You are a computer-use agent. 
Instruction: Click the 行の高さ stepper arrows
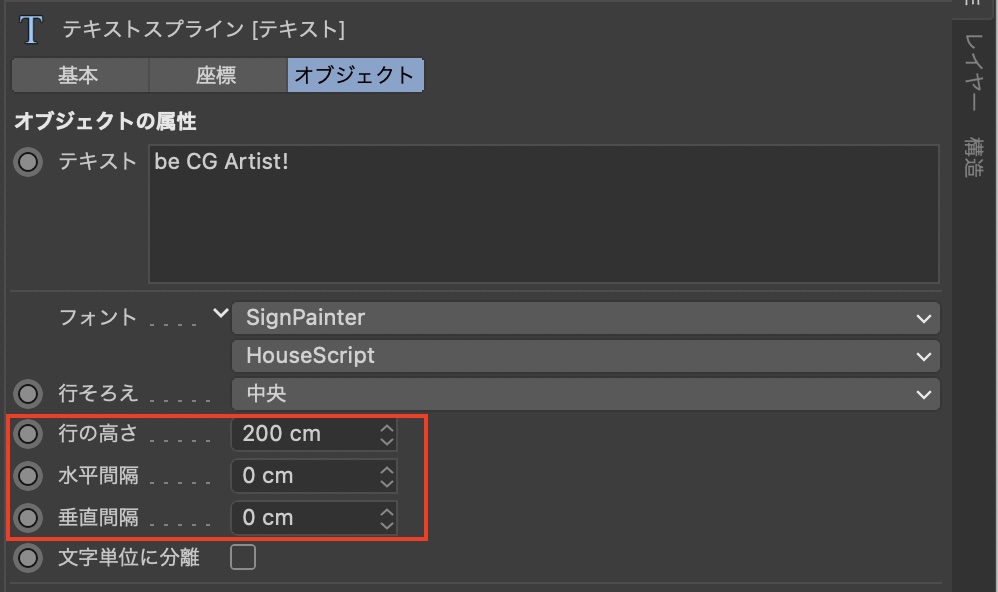387,434
